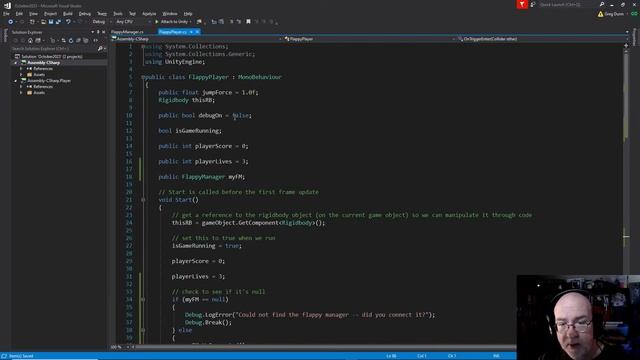Expand Assets under Assembly-CSharp.Player
This screenshot has height=360, width=640.
pos(22,93)
